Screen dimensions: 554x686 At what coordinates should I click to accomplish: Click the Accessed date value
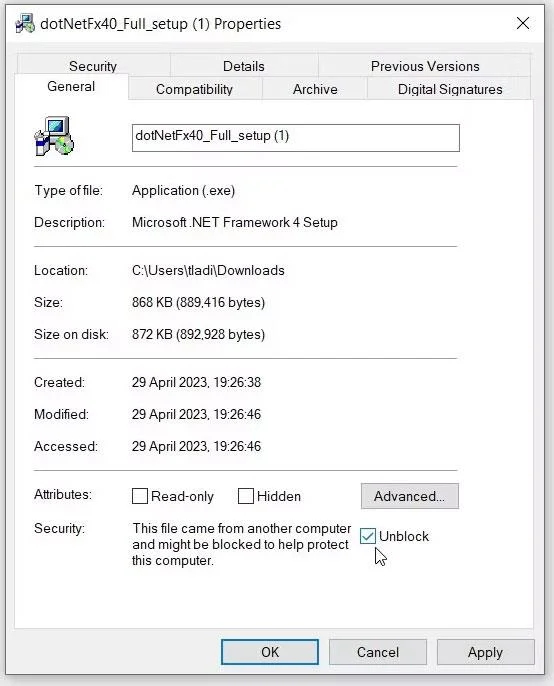pos(196,446)
